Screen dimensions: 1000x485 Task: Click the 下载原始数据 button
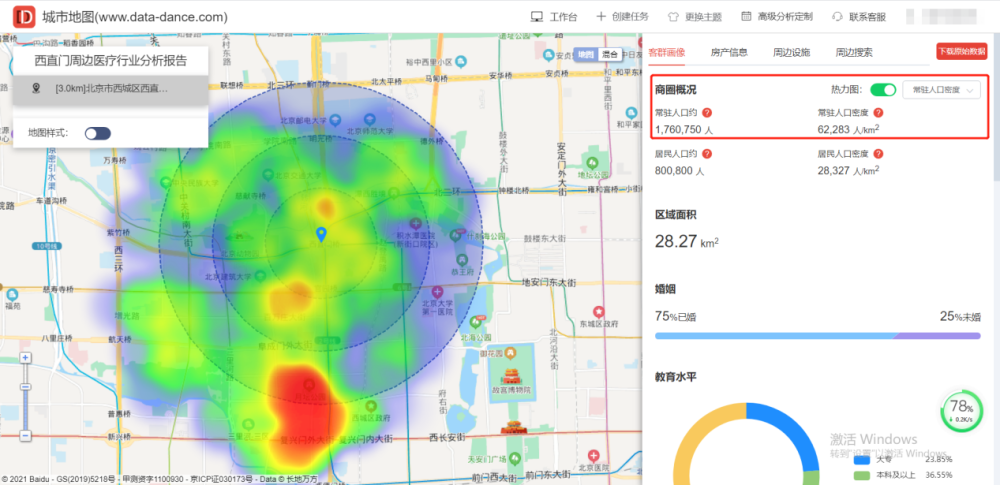tap(961, 51)
